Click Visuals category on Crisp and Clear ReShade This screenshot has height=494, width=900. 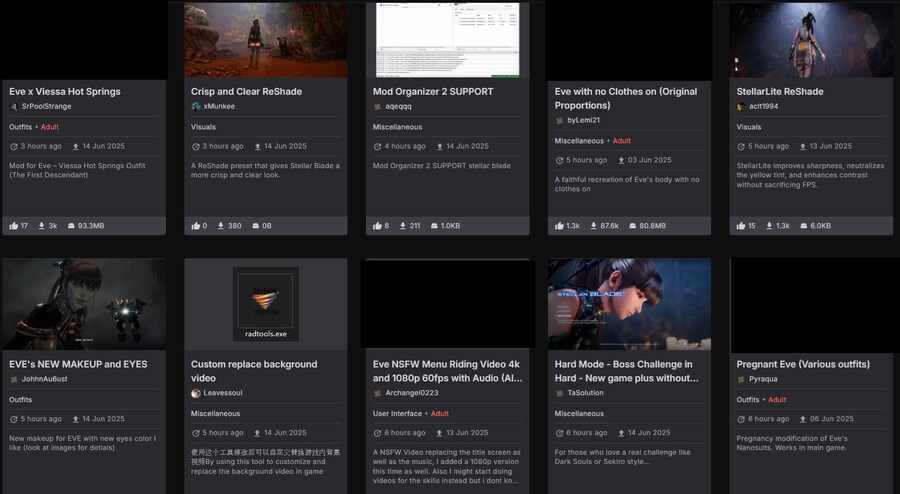coord(203,127)
